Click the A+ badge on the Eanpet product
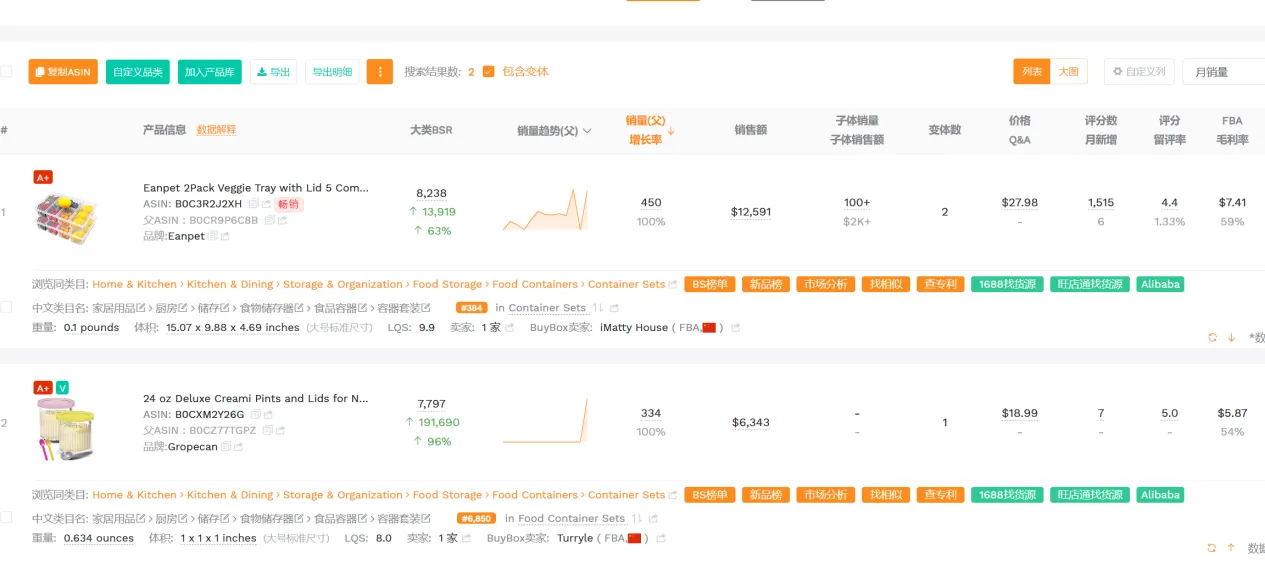1265x575 pixels. pyautogui.click(x=43, y=177)
